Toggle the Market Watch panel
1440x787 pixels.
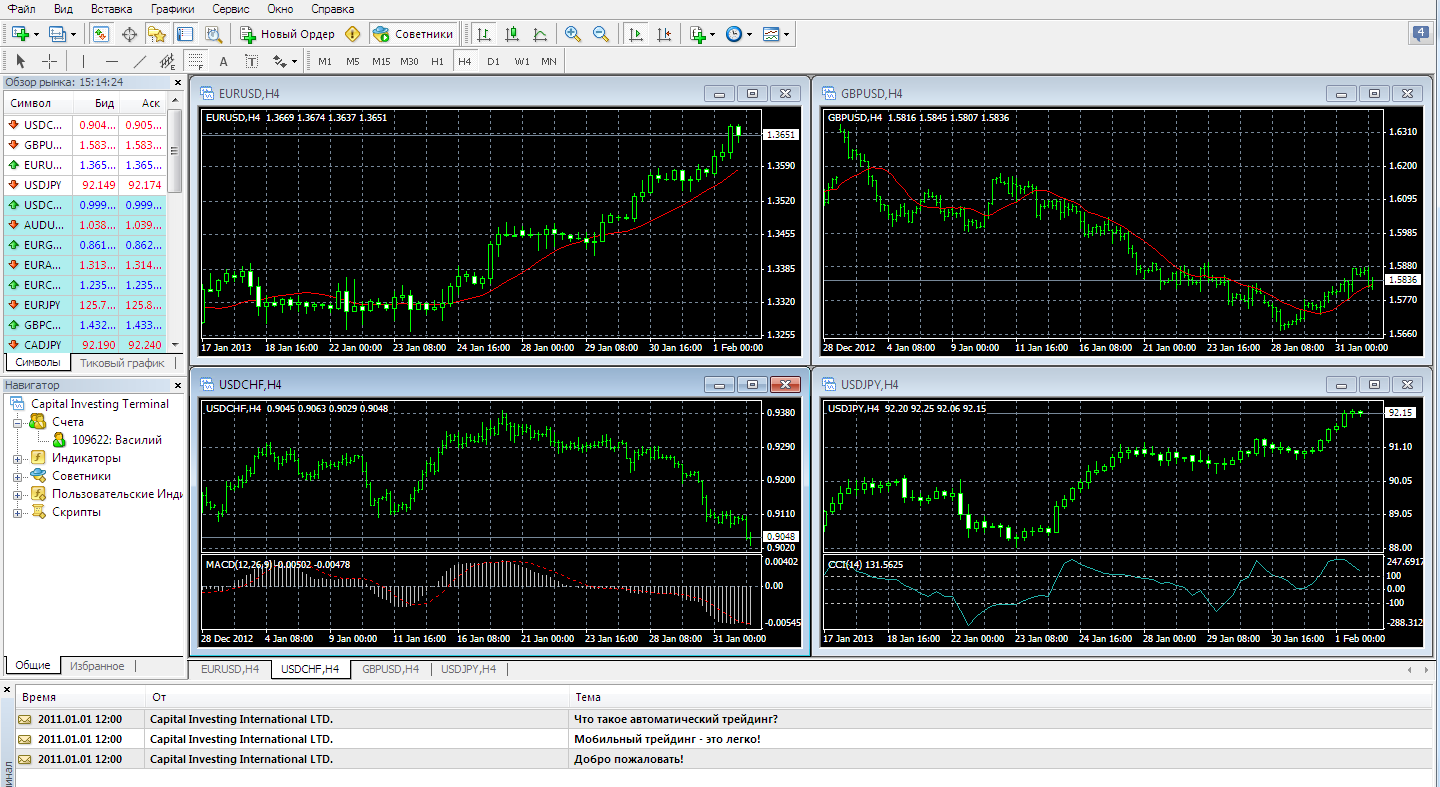click(101, 34)
